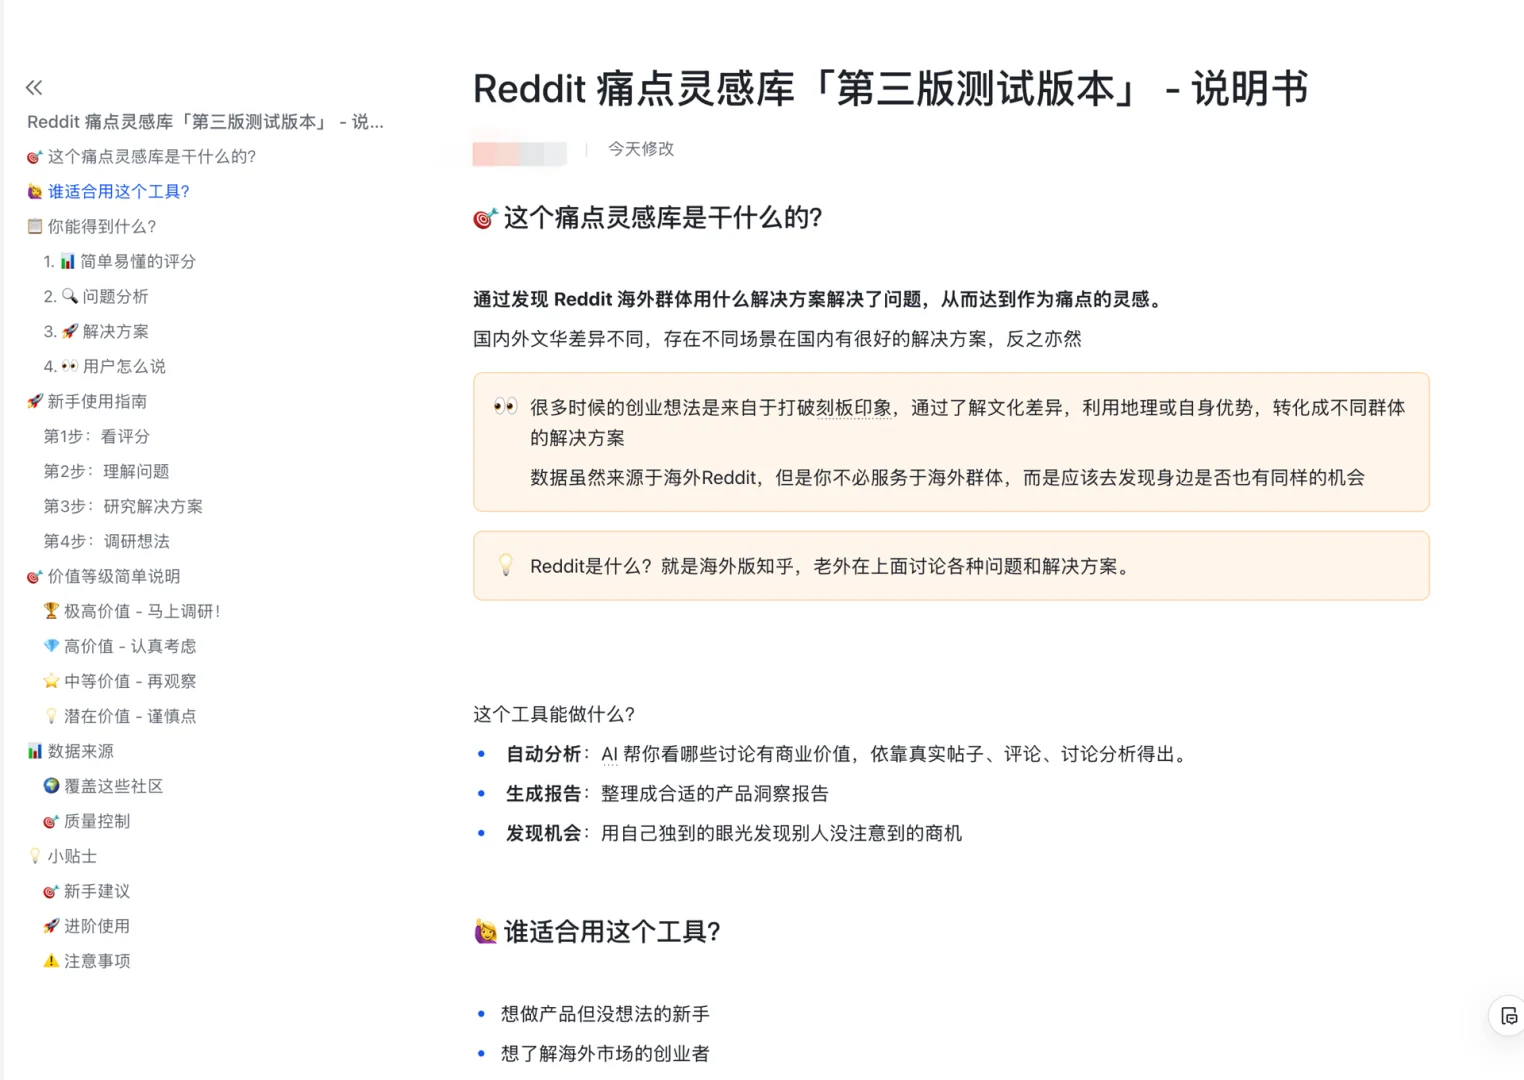
Task: Collapse the outline sidebar with double-chevron icon
Action: [x=34, y=87]
